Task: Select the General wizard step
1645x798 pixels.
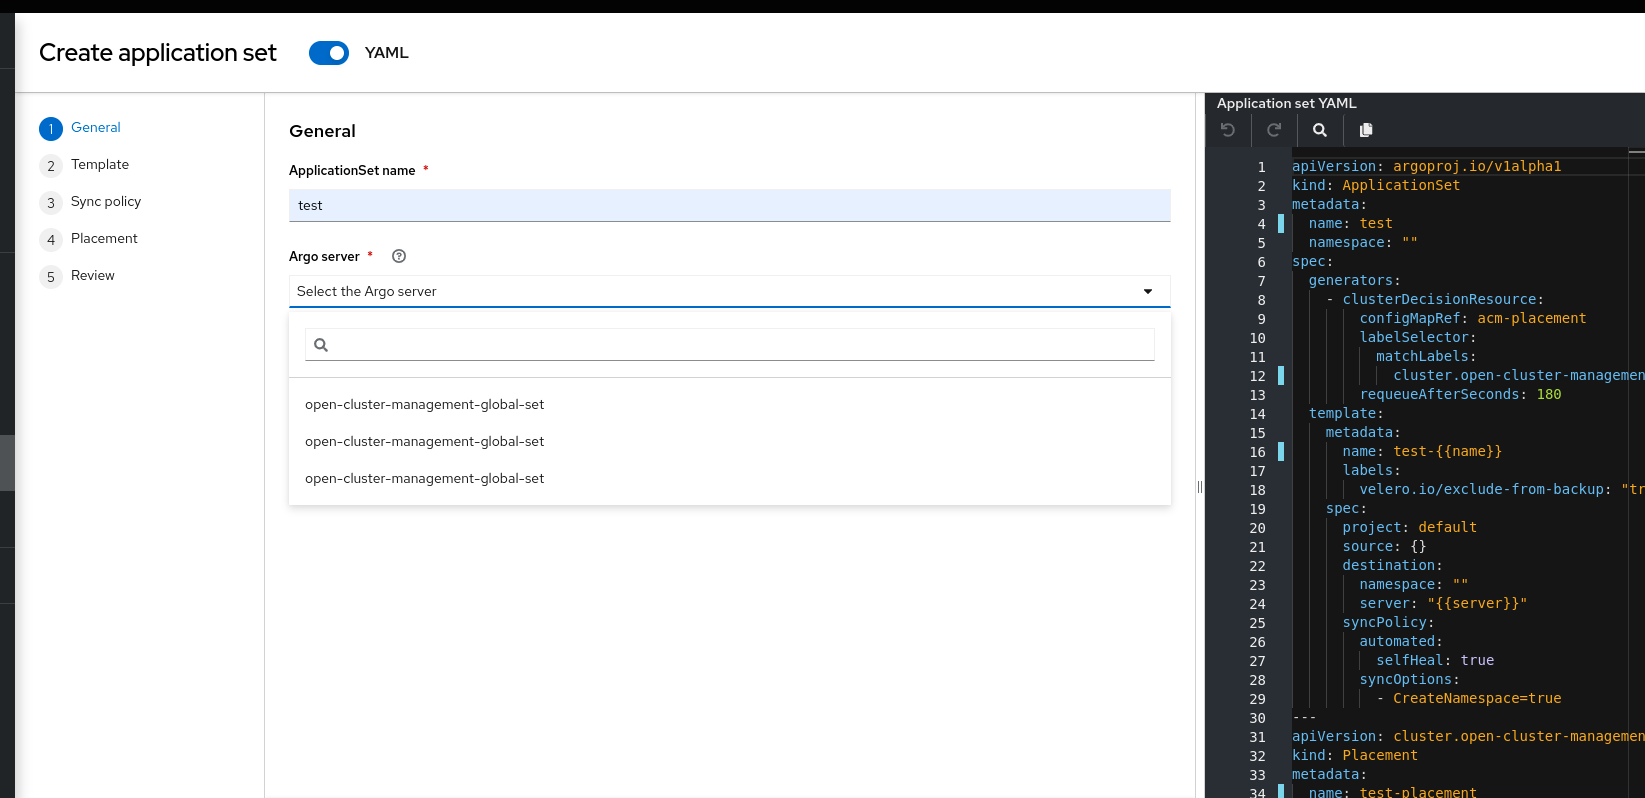Action: click(x=96, y=128)
